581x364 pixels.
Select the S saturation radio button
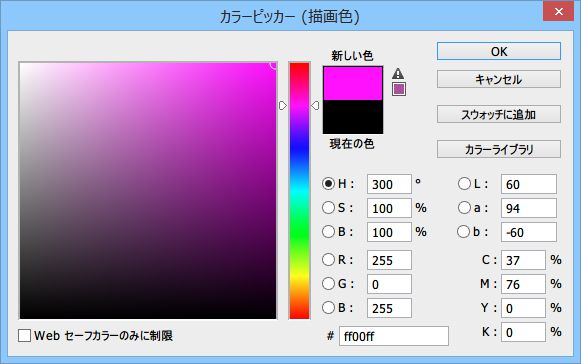[x=328, y=208]
